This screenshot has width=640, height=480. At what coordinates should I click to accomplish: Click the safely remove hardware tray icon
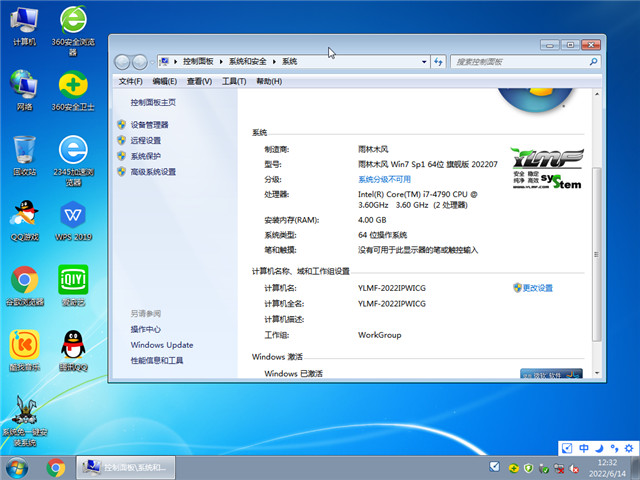pos(544,469)
